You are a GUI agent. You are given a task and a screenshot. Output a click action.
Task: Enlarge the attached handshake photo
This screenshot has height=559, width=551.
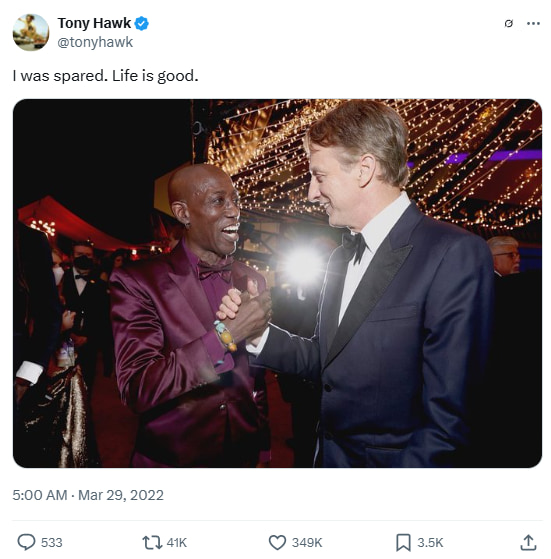point(277,283)
